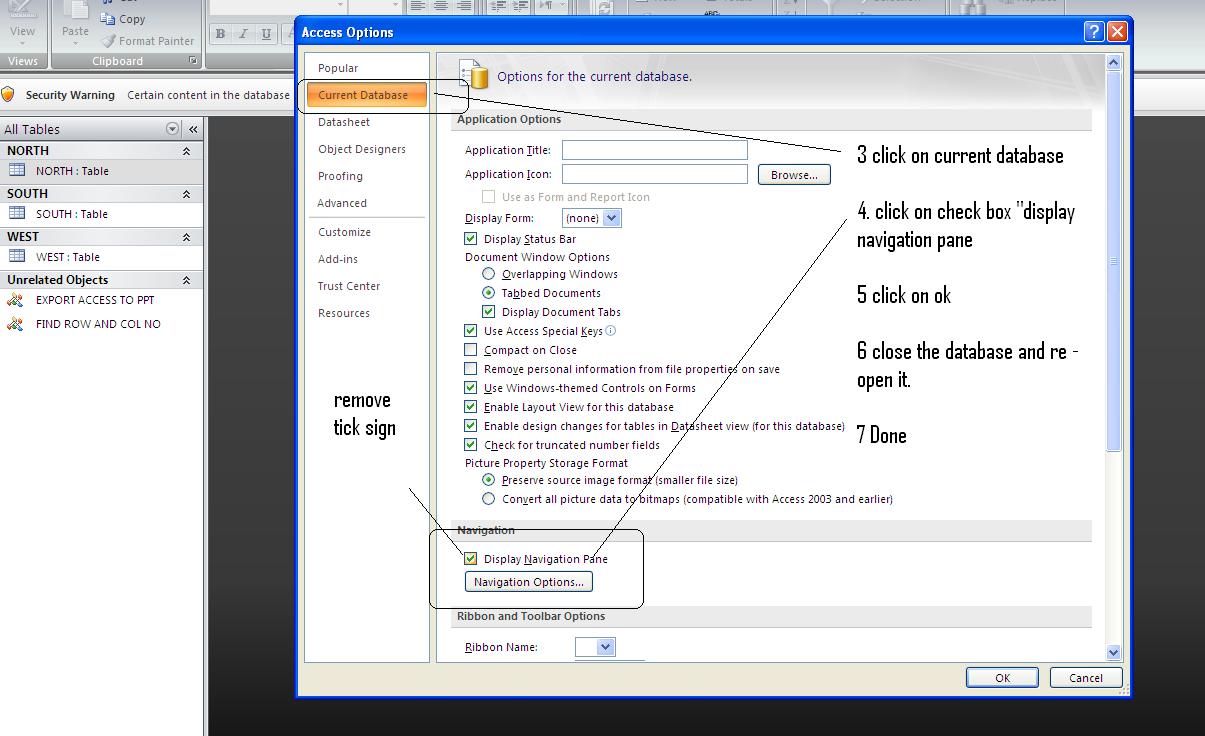Click the Help question mark on Access Options

(x=1092, y=31)
